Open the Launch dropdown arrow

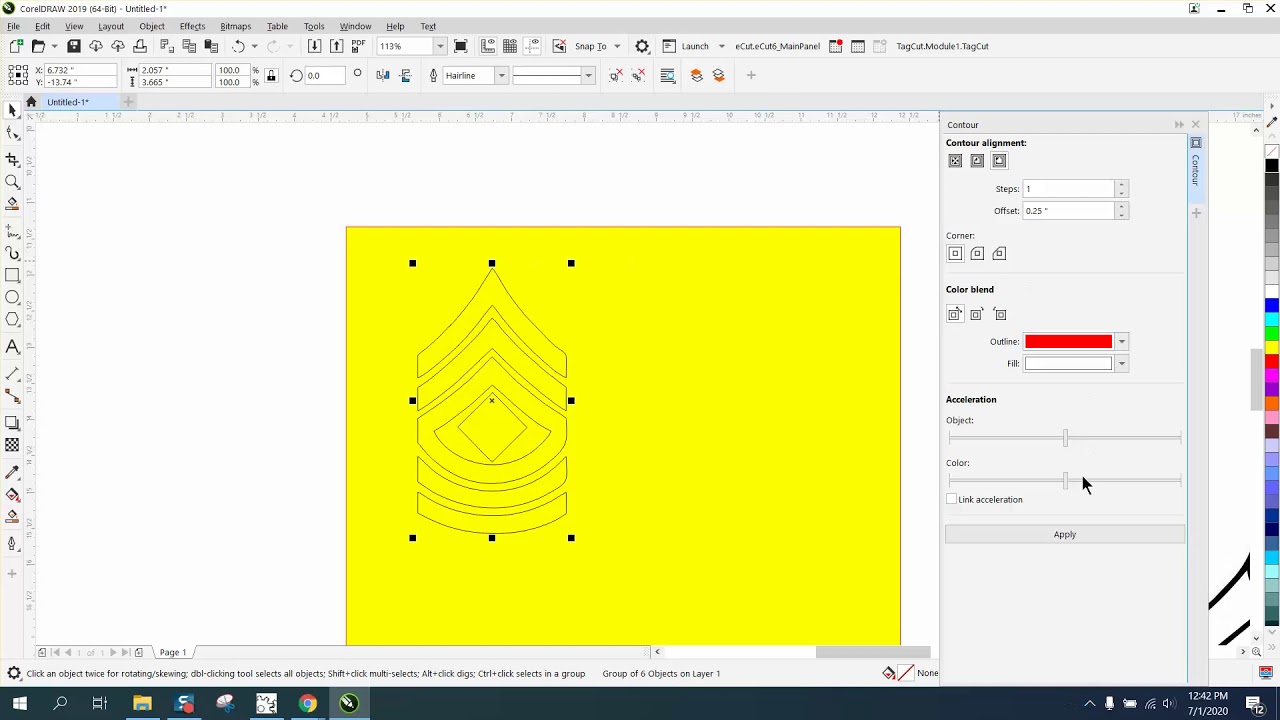tap(721, 46)
